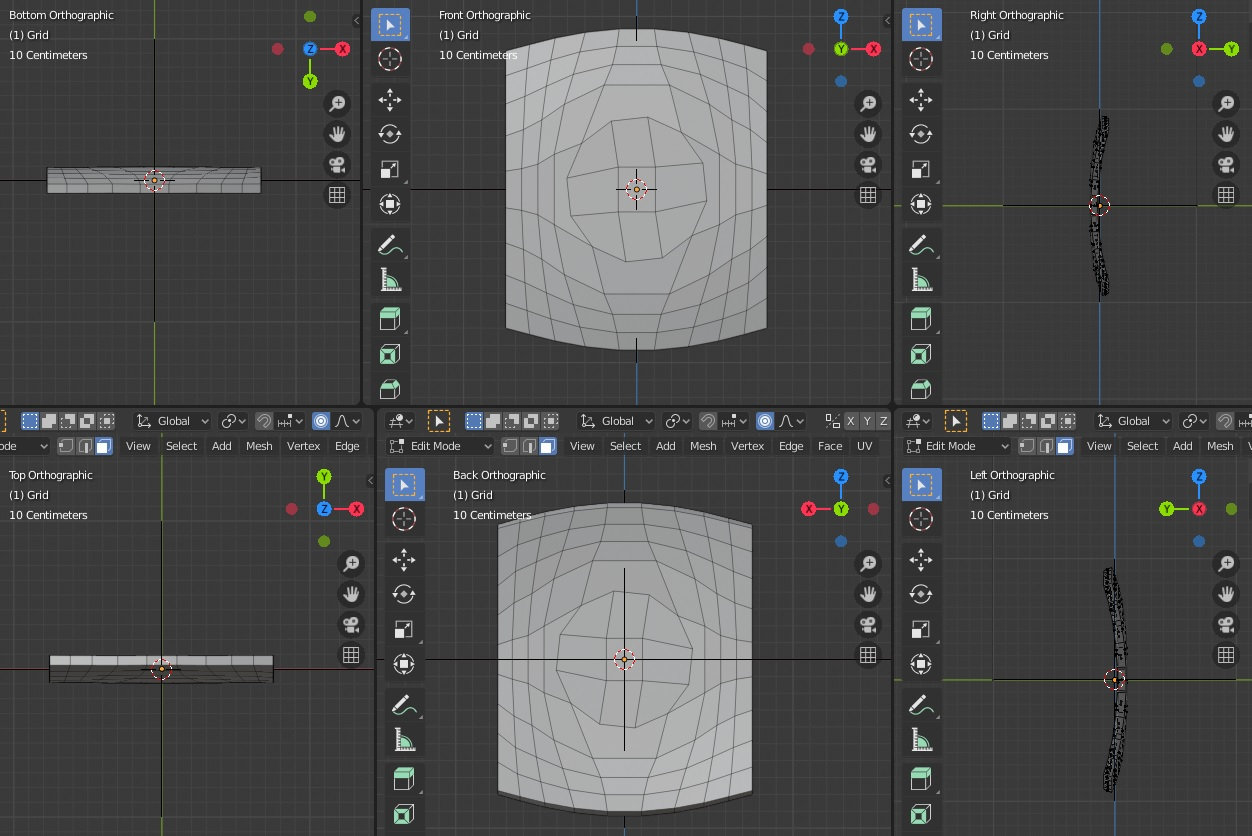1252x836 pixels.
Task: Open the Edit Mode dropdown in Back Orthographic viewport
Action: click(441, 446)
